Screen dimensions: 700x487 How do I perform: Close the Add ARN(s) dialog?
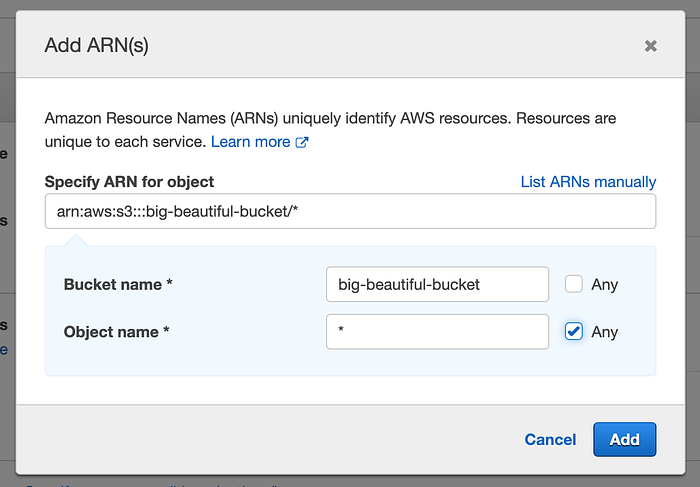point(650,46)
